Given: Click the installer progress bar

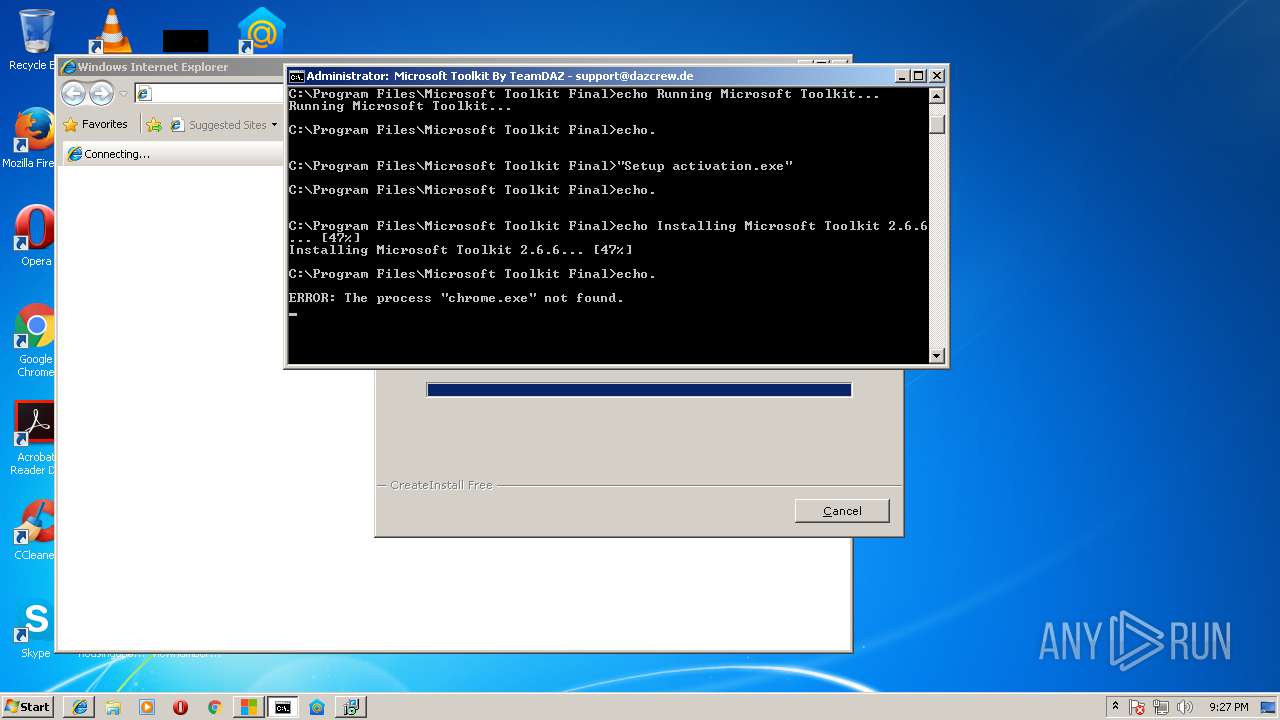Looking at the screenshot, I should [639, 390].
